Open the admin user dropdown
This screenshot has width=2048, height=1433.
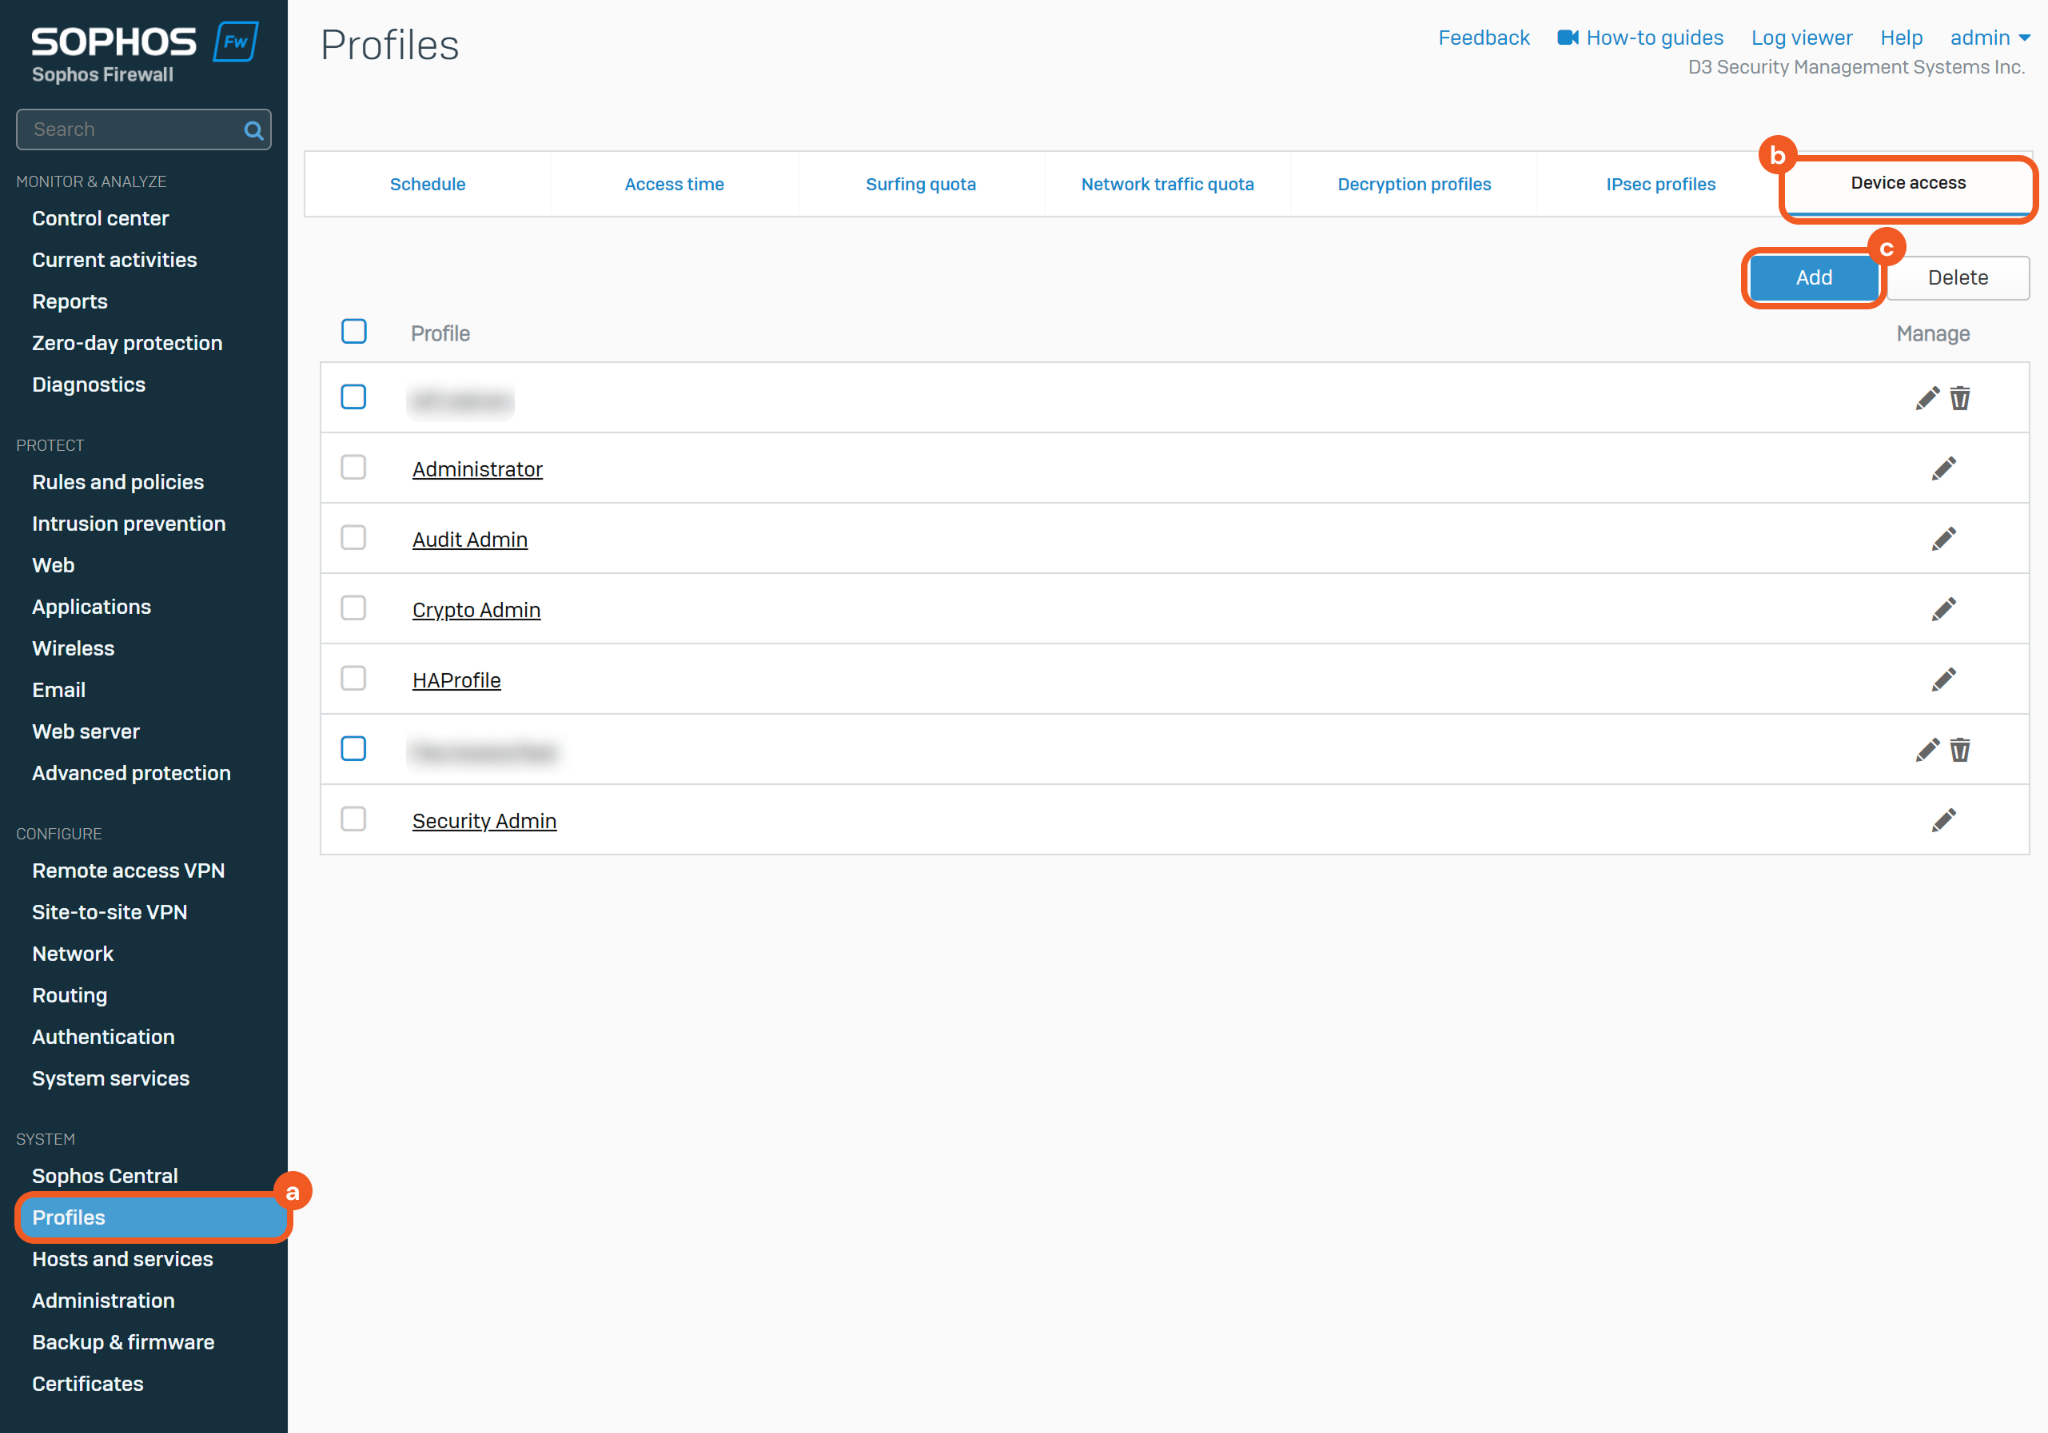[1989, 38]
